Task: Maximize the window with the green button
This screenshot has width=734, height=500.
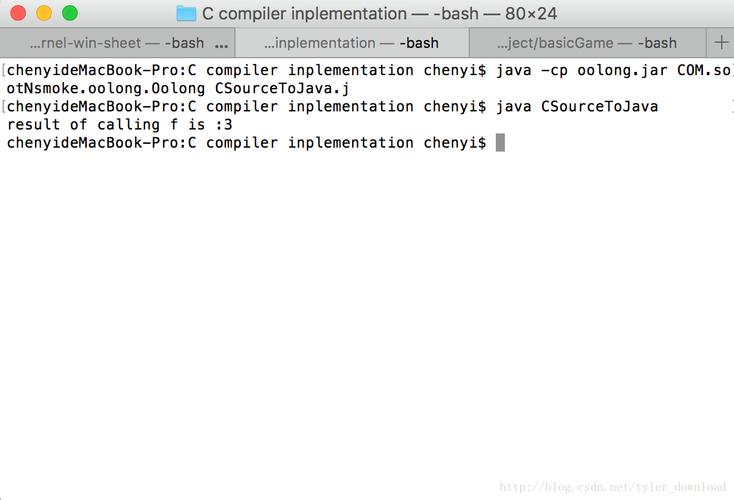Action: coord(69,13)
